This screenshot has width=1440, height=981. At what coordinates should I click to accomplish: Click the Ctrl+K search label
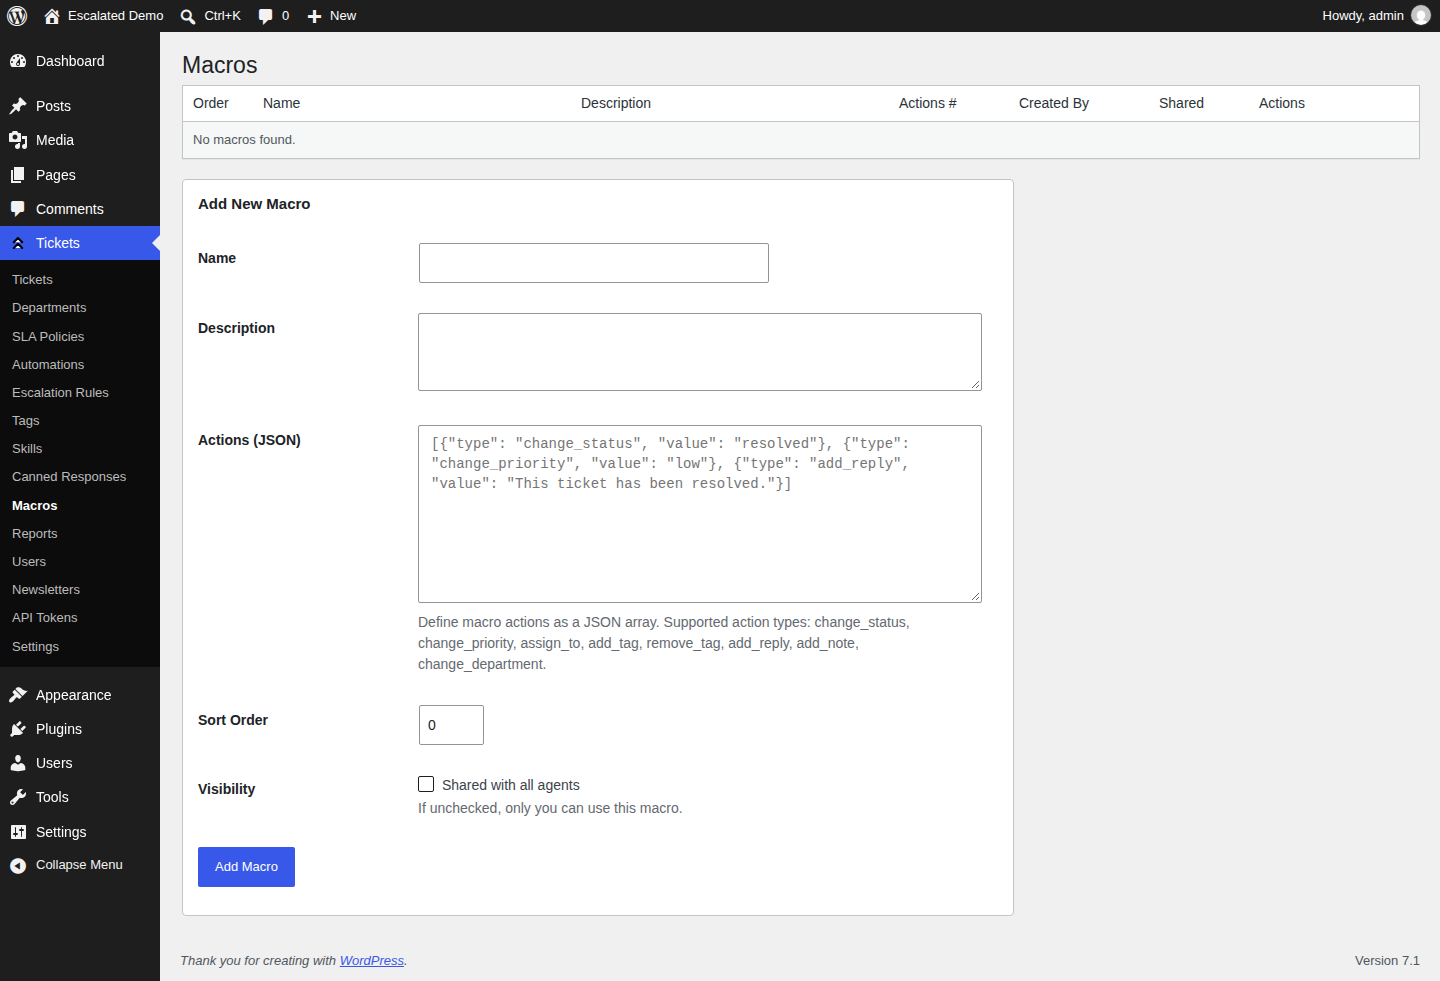[222, 16]
